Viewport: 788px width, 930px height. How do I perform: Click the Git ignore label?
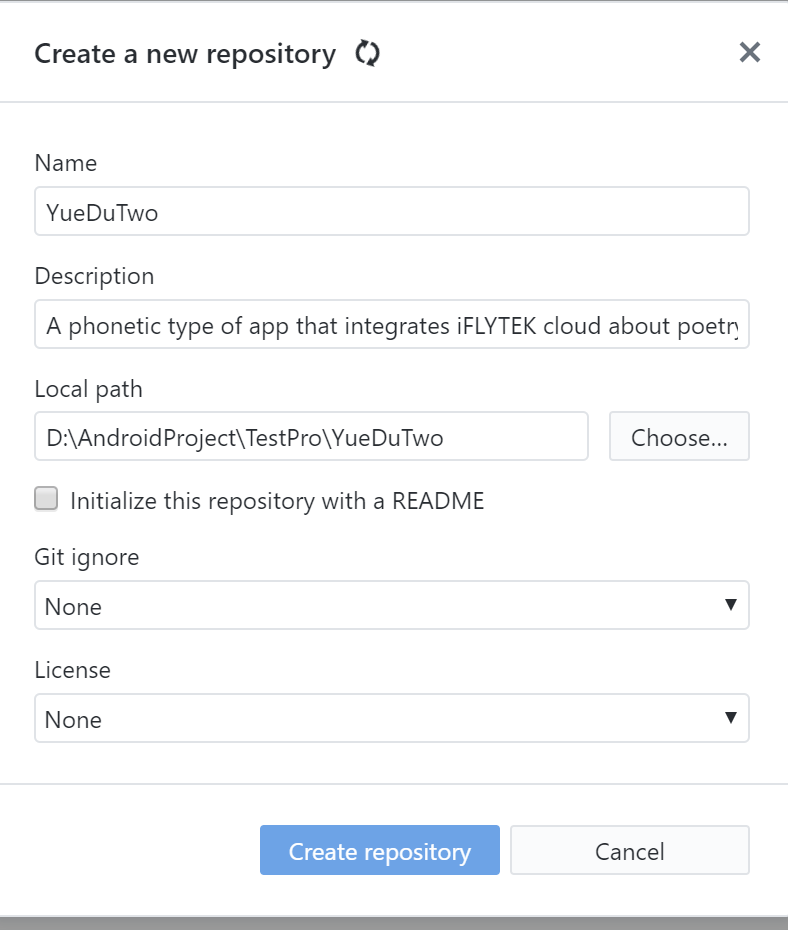pyautogui.click(x=87, y=558)
